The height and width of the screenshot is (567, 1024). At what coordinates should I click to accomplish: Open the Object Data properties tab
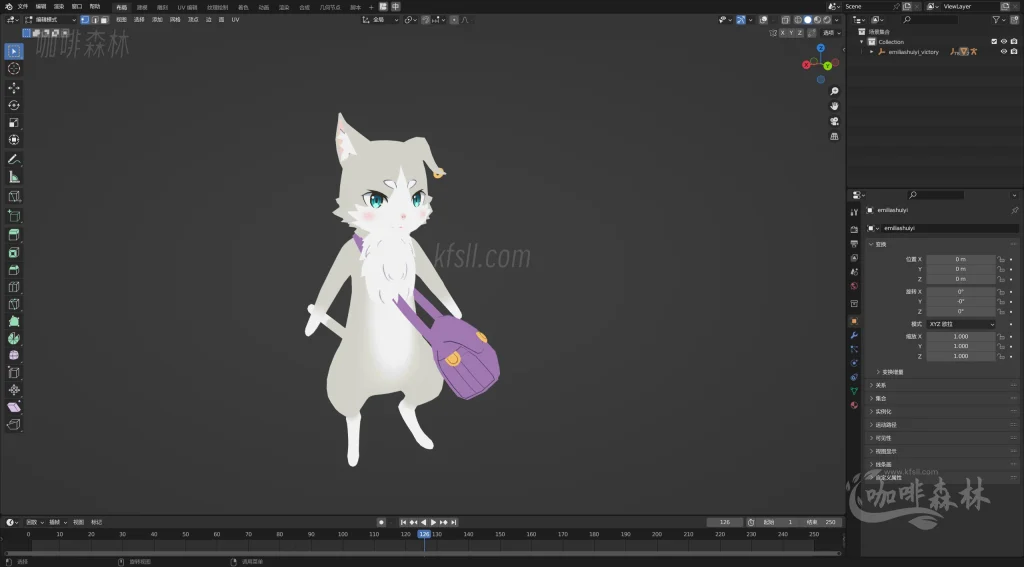coord(854,391)
